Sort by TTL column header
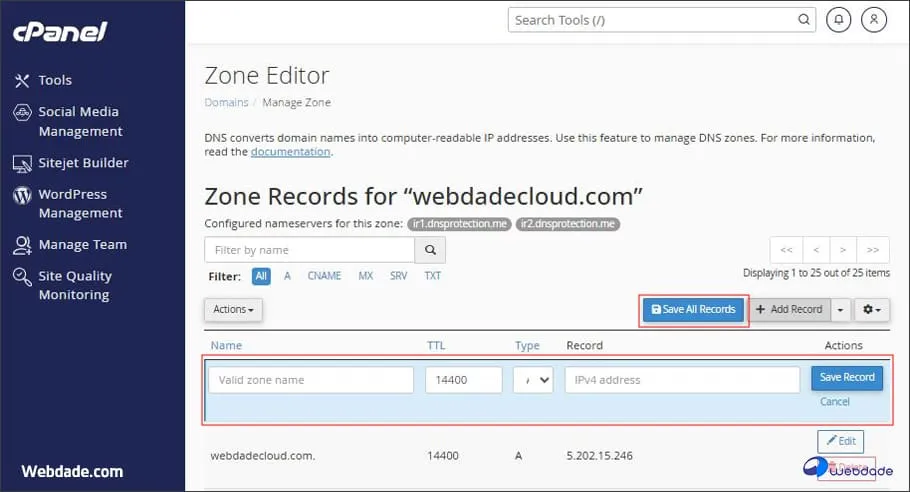910x492 pixels. coord(436,346)
